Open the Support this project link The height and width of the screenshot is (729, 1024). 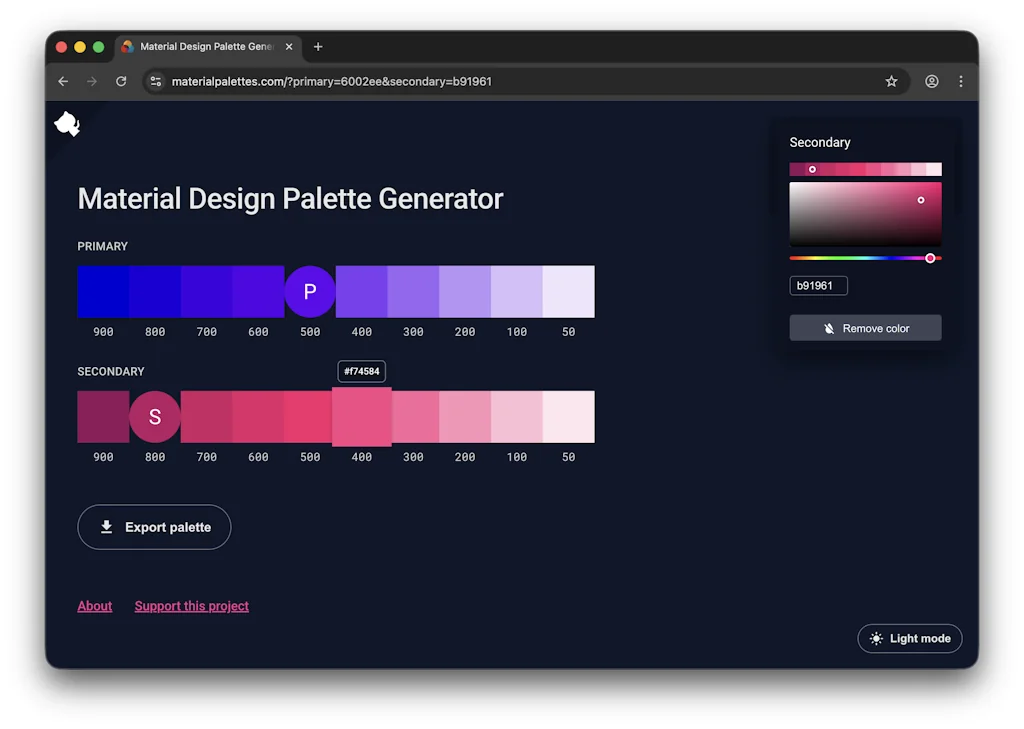pyautogui.click(x=191, y=605)
